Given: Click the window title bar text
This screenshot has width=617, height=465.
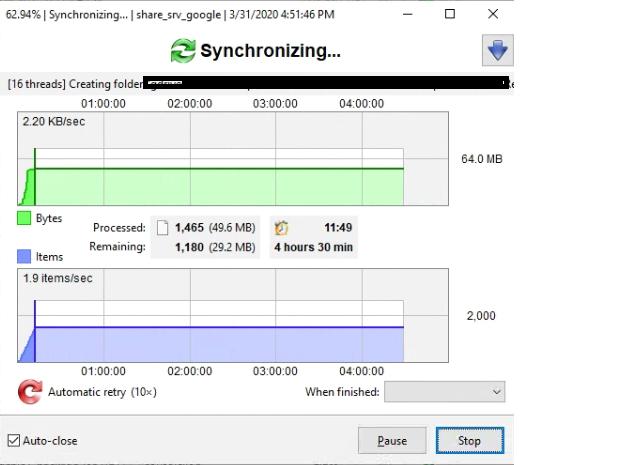Looking at the screenshot, I should point(170,15).
